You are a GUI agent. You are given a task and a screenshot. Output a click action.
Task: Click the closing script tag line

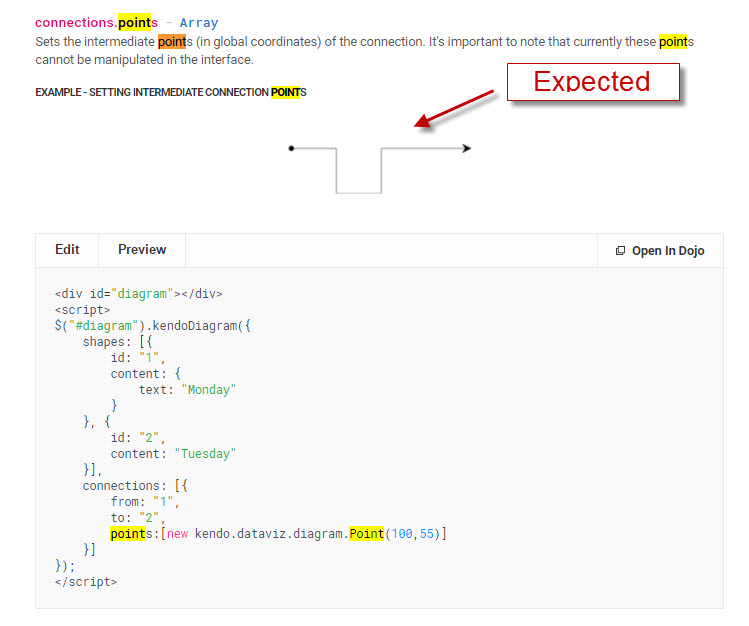point(86,582)
